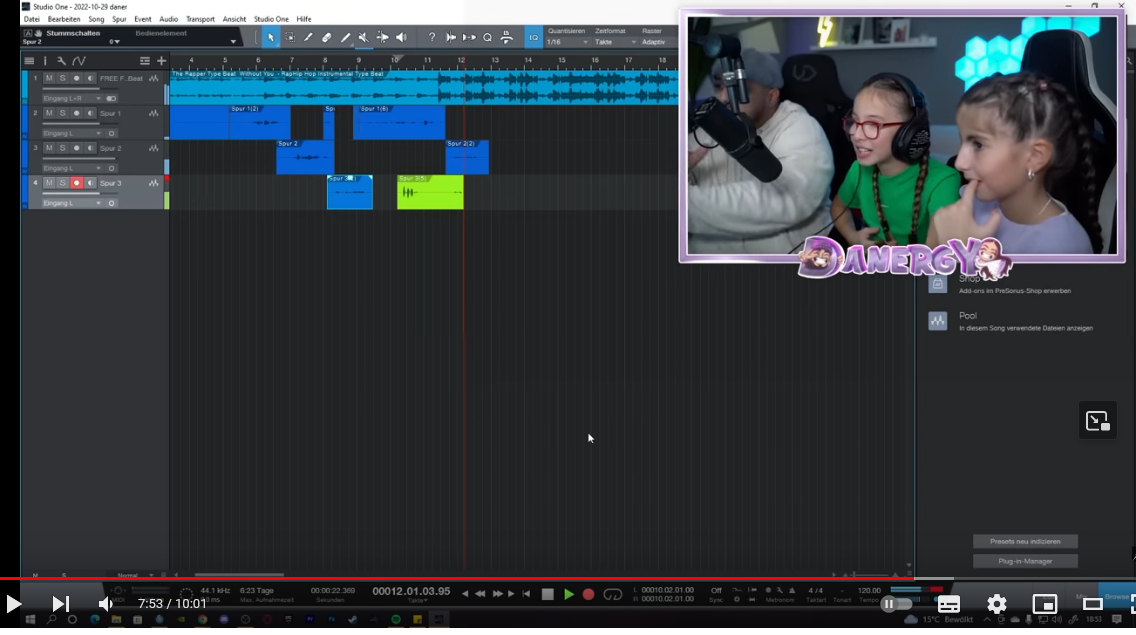Select the Arrow tool in the toolbar
Screen dimensions: 1136x635
(x=272, y=37)
